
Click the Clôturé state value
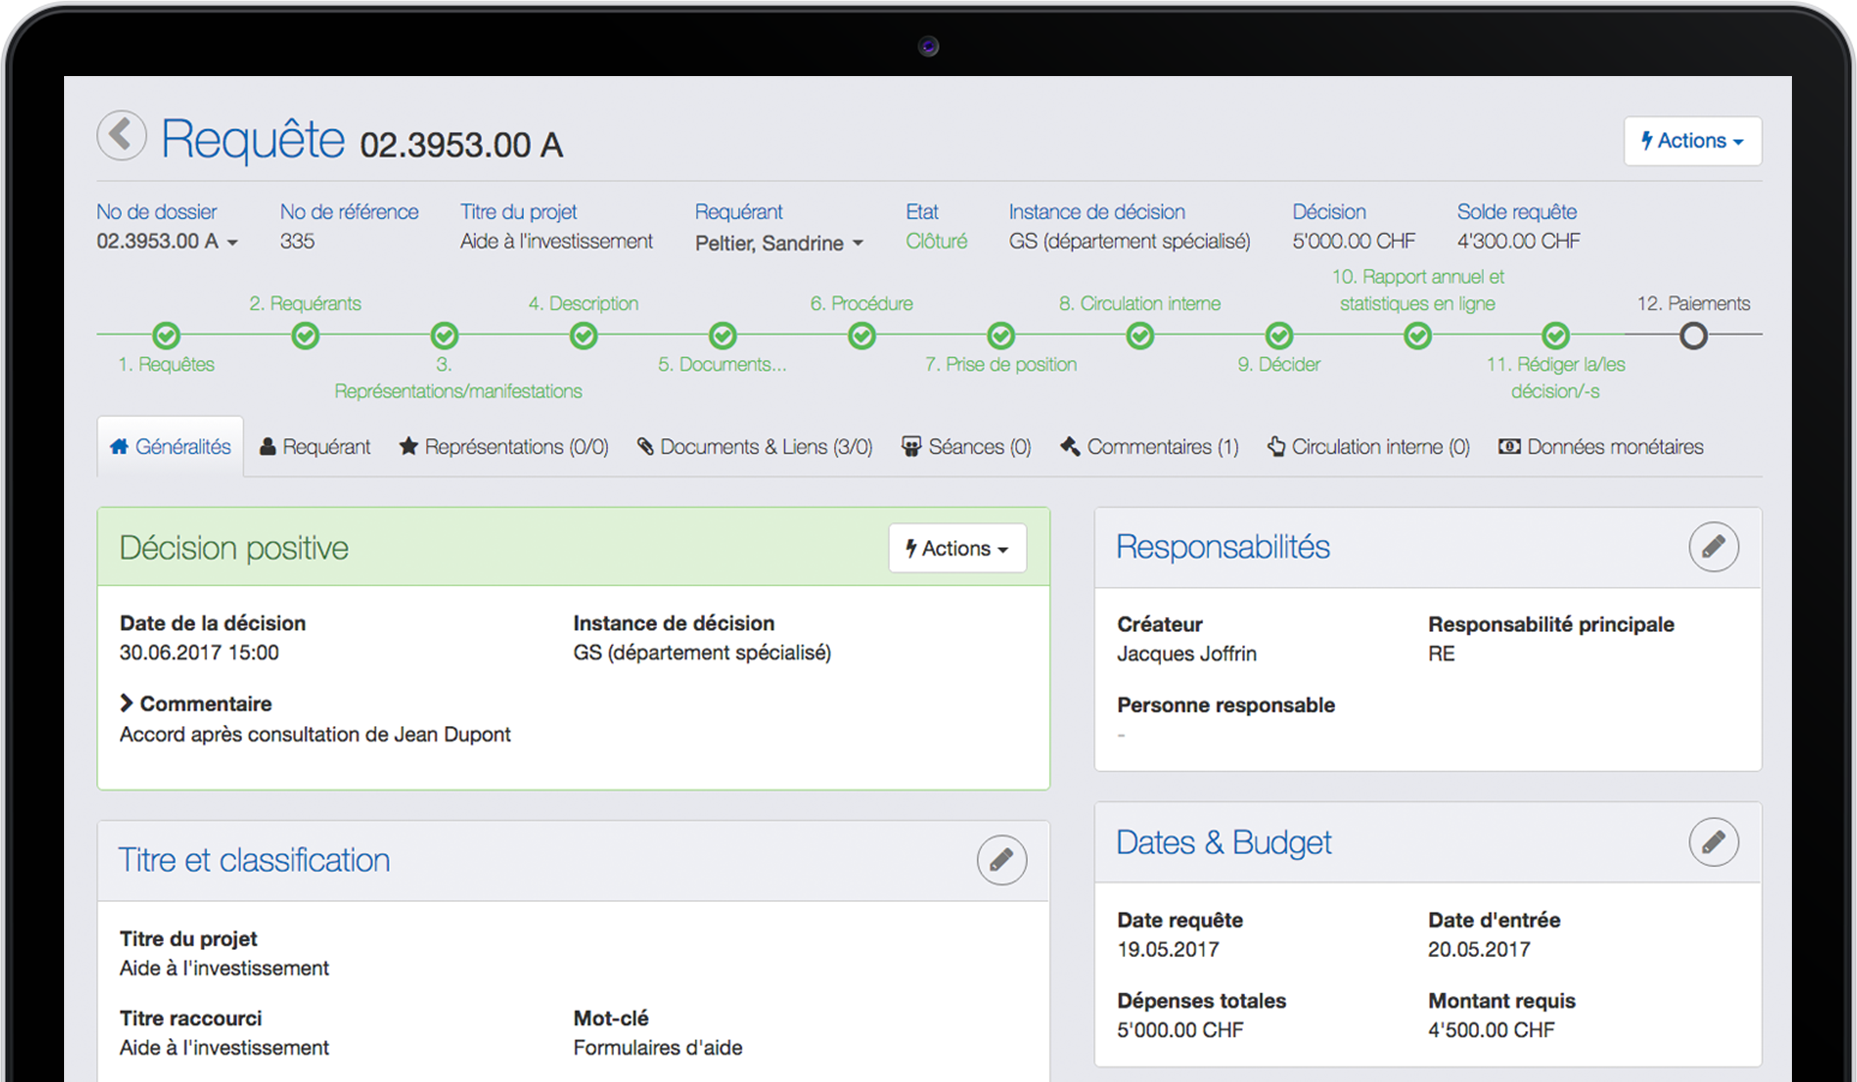click(x=936, y=241)
